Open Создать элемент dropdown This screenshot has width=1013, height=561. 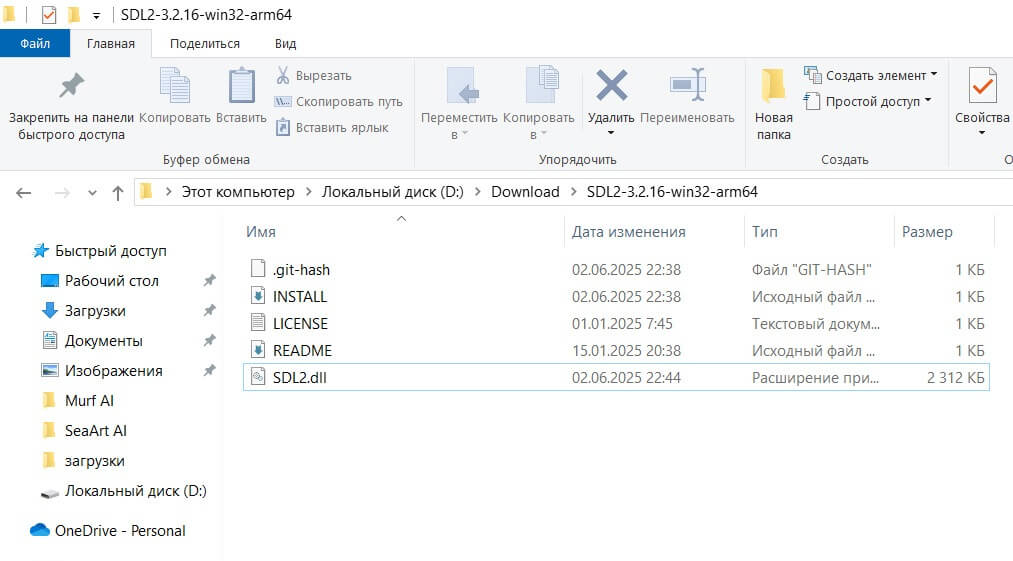point(870,75)
